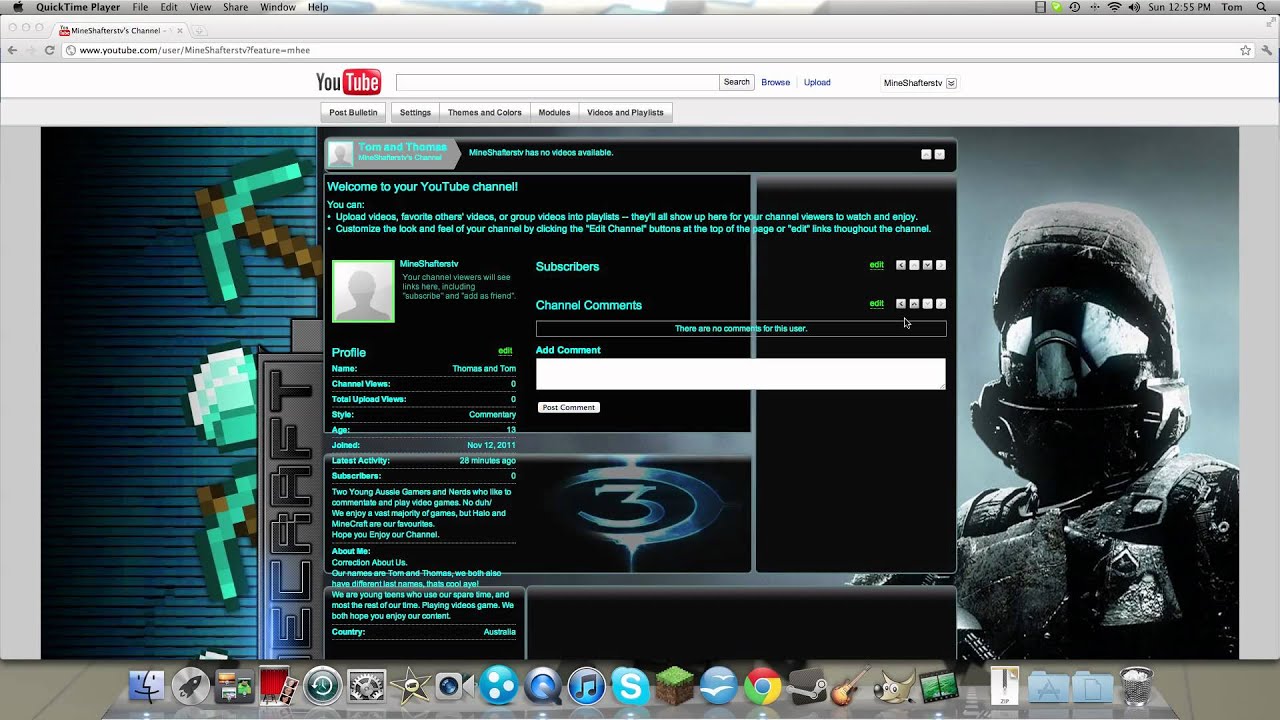This screenshot has width=1280, height=720.
Task: Open the File menu
Action: click(x=140, y=7)
